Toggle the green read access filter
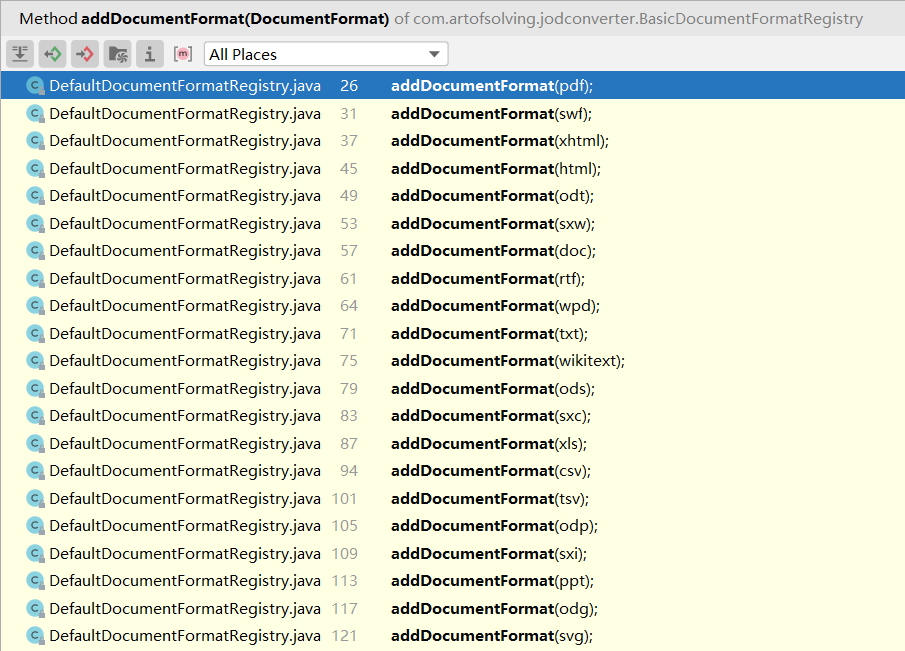 coord(52,54)
